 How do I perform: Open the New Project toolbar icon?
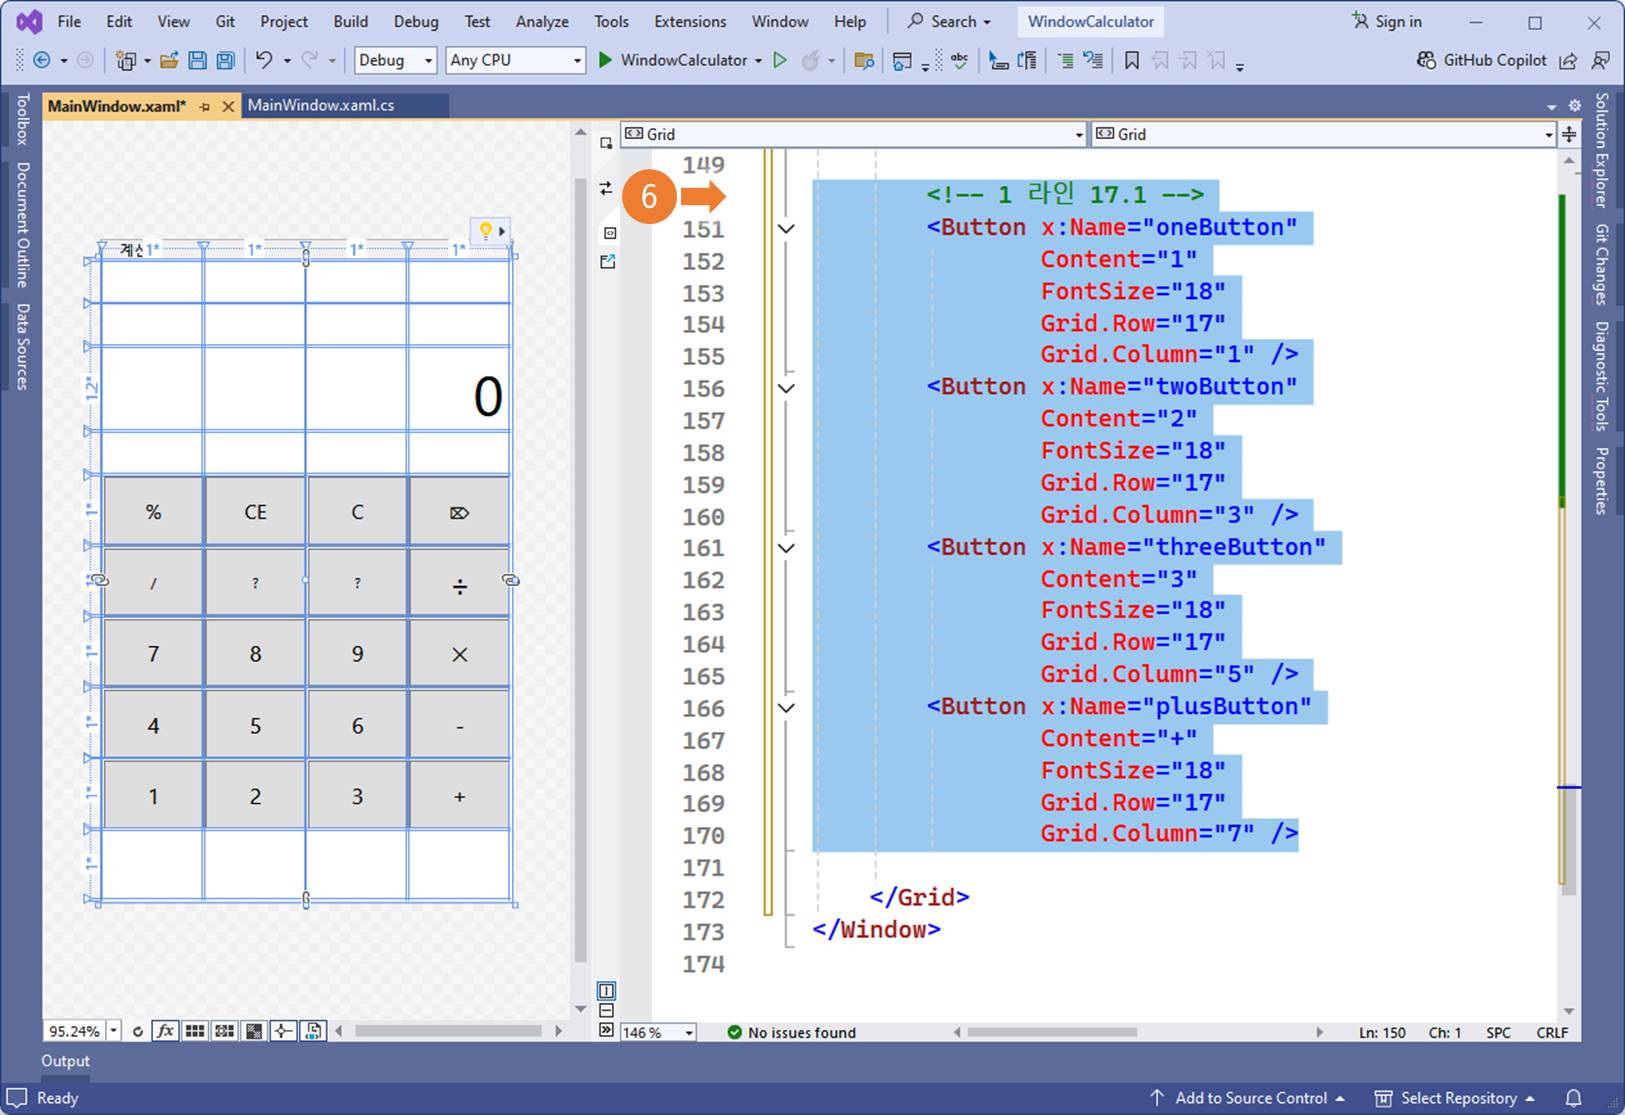126,61
